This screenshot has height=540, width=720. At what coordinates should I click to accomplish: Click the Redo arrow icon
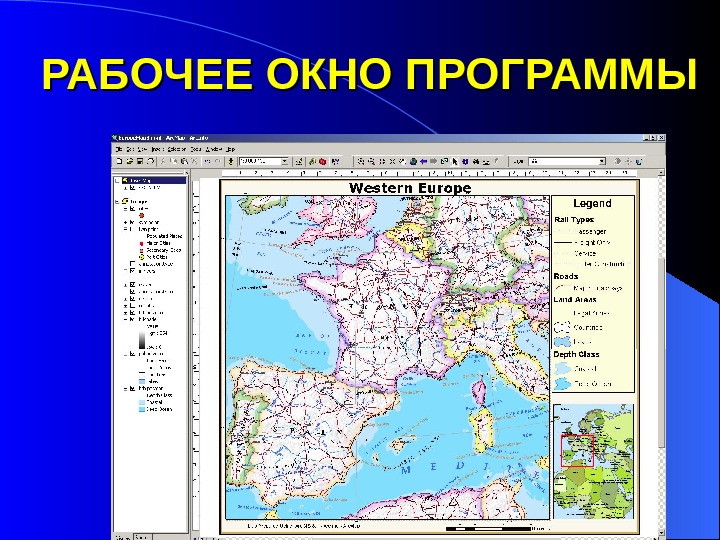click(x=218, y=161)
